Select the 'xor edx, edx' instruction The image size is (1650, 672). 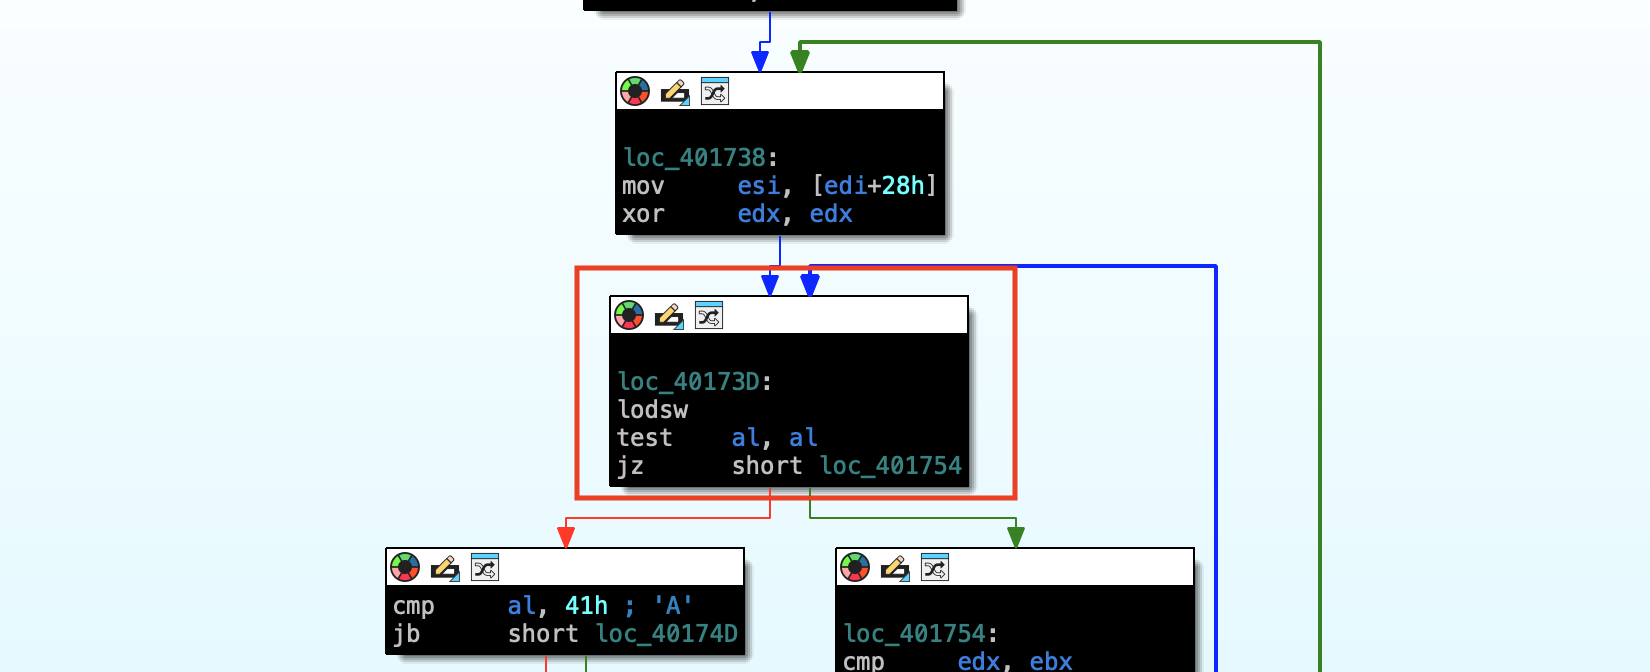coord(737,214)
